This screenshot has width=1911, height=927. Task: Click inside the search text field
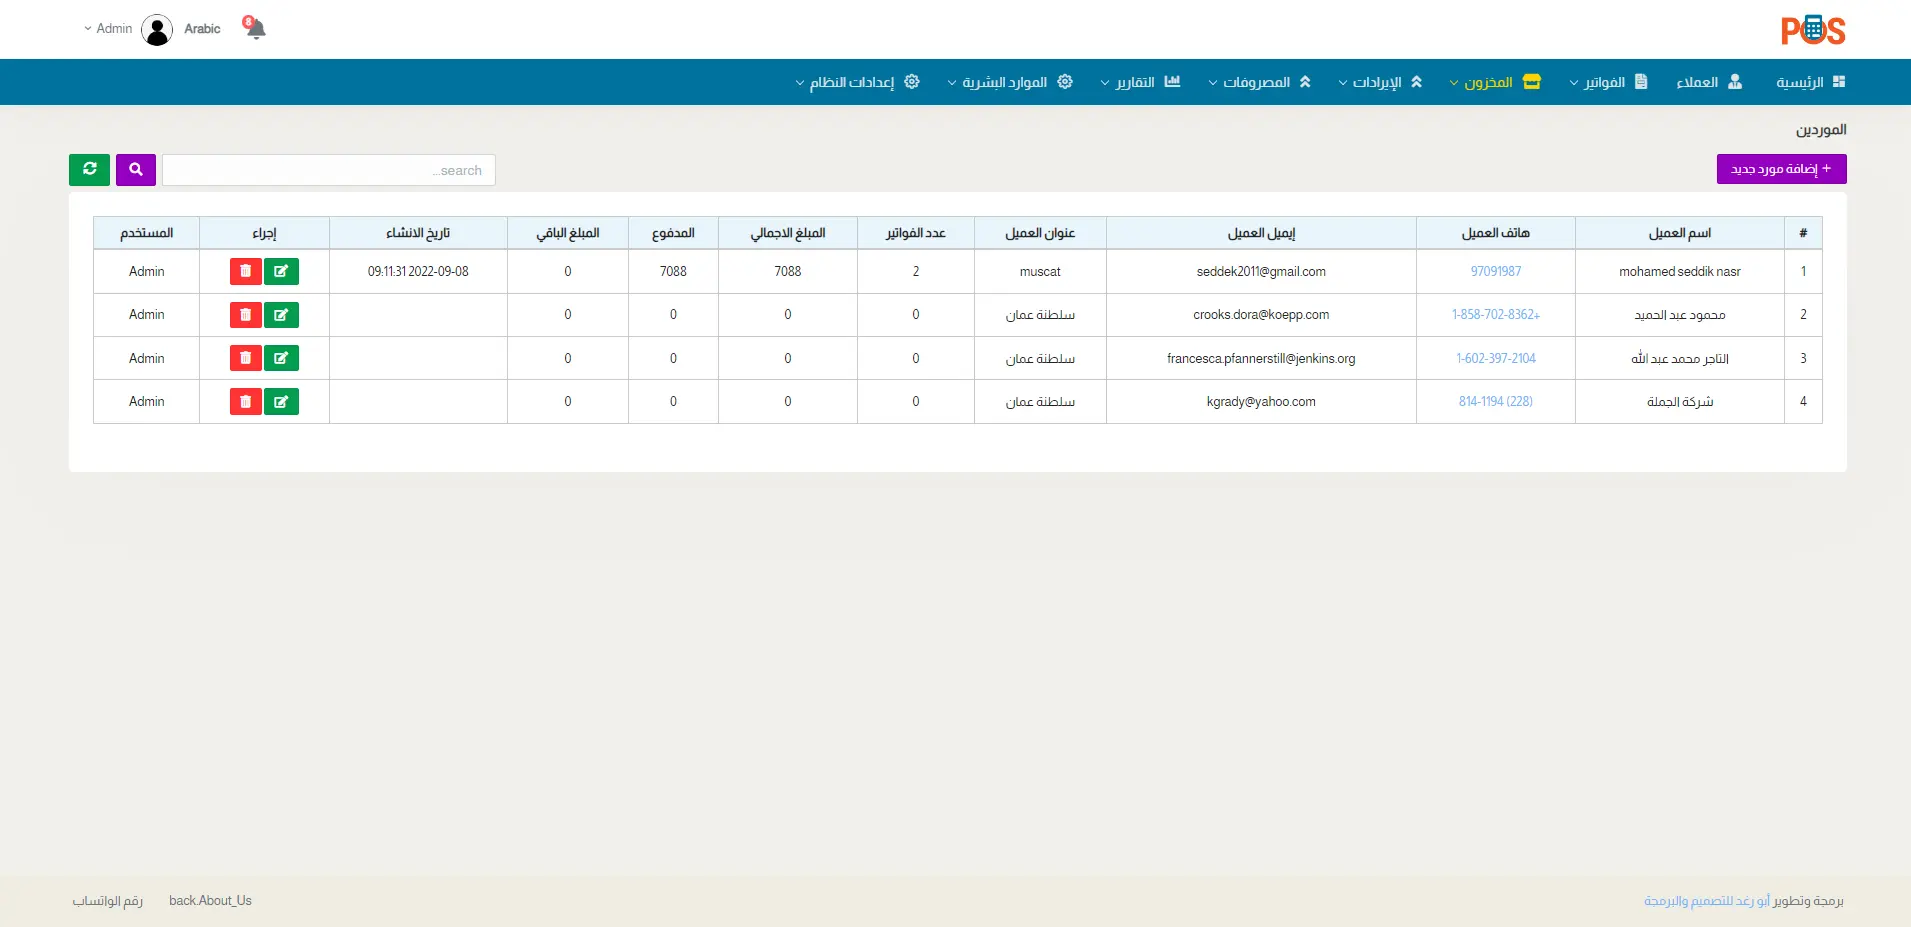coord(328,170)
